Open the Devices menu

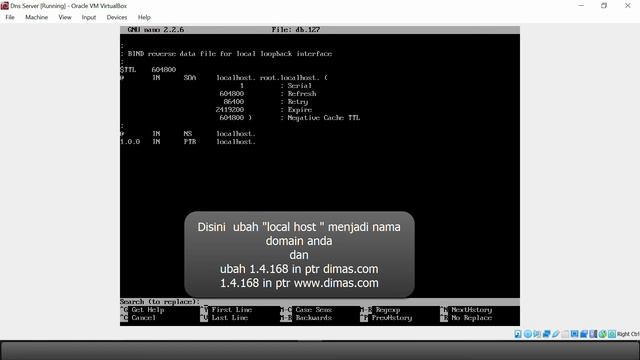pos(117,17)
